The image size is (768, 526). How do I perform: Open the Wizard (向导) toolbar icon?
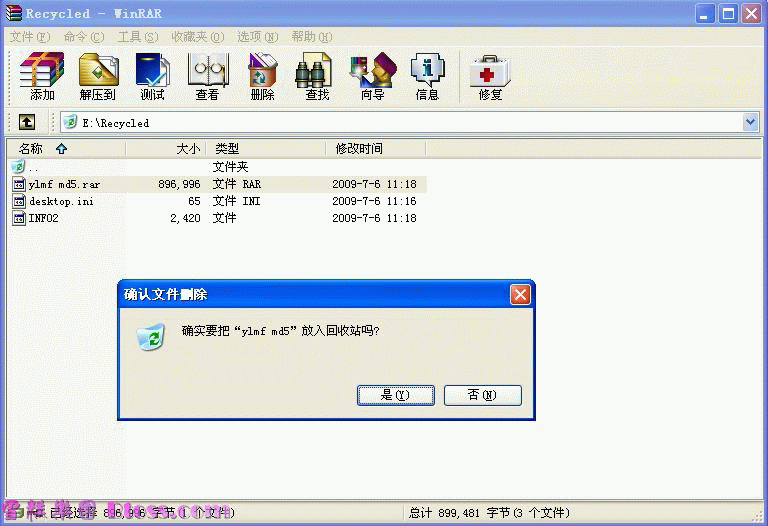point(373,76)
